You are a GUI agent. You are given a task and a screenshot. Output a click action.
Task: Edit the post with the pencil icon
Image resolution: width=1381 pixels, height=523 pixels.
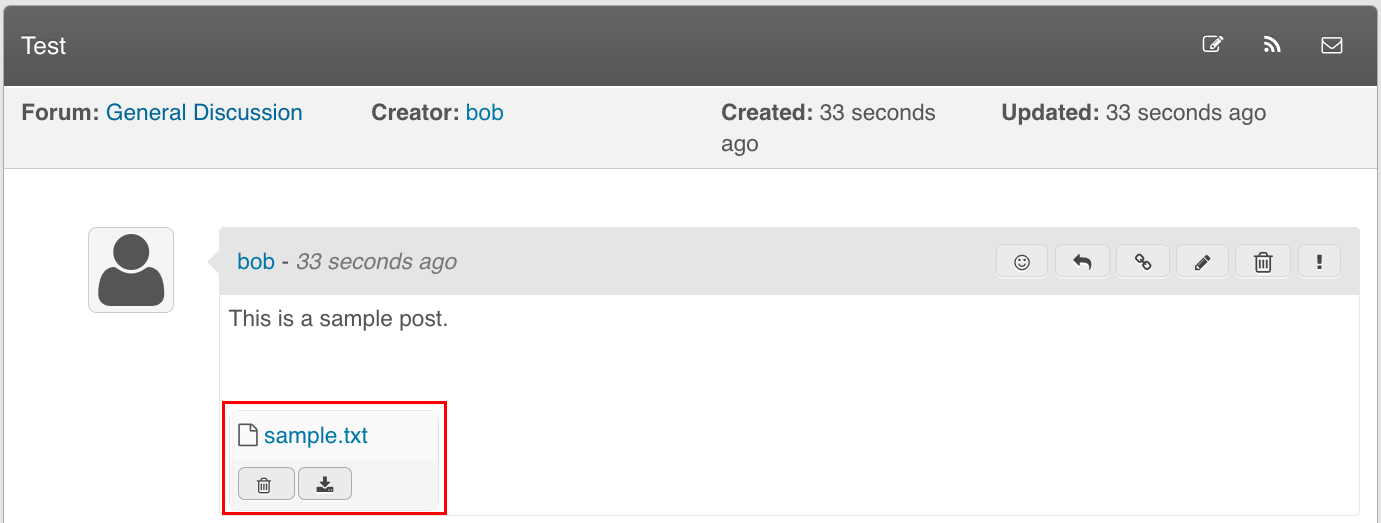pyautogui.click(x=1203, y=262)
